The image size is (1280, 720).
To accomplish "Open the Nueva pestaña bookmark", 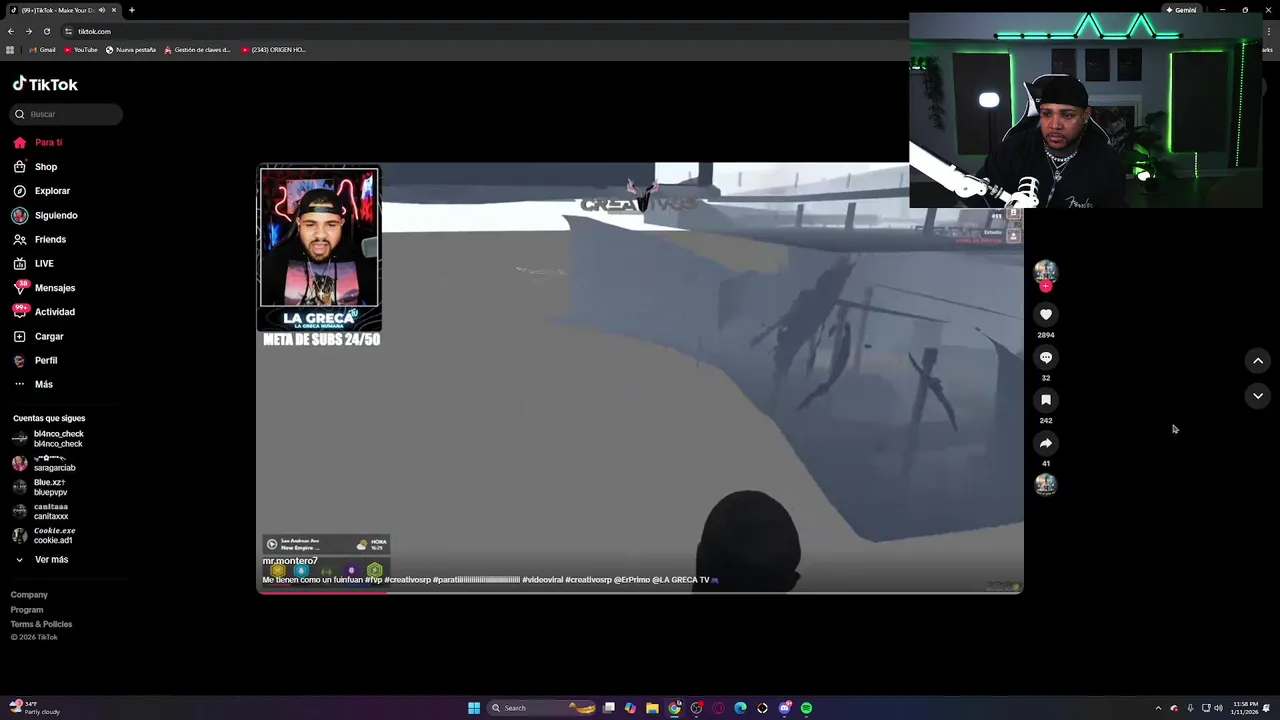I will pyautogui.click(x=131, y=50).
